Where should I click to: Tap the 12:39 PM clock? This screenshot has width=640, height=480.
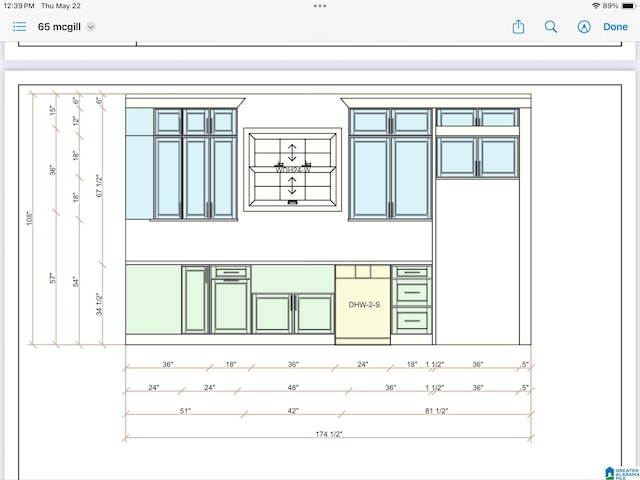tap(19, 6)
